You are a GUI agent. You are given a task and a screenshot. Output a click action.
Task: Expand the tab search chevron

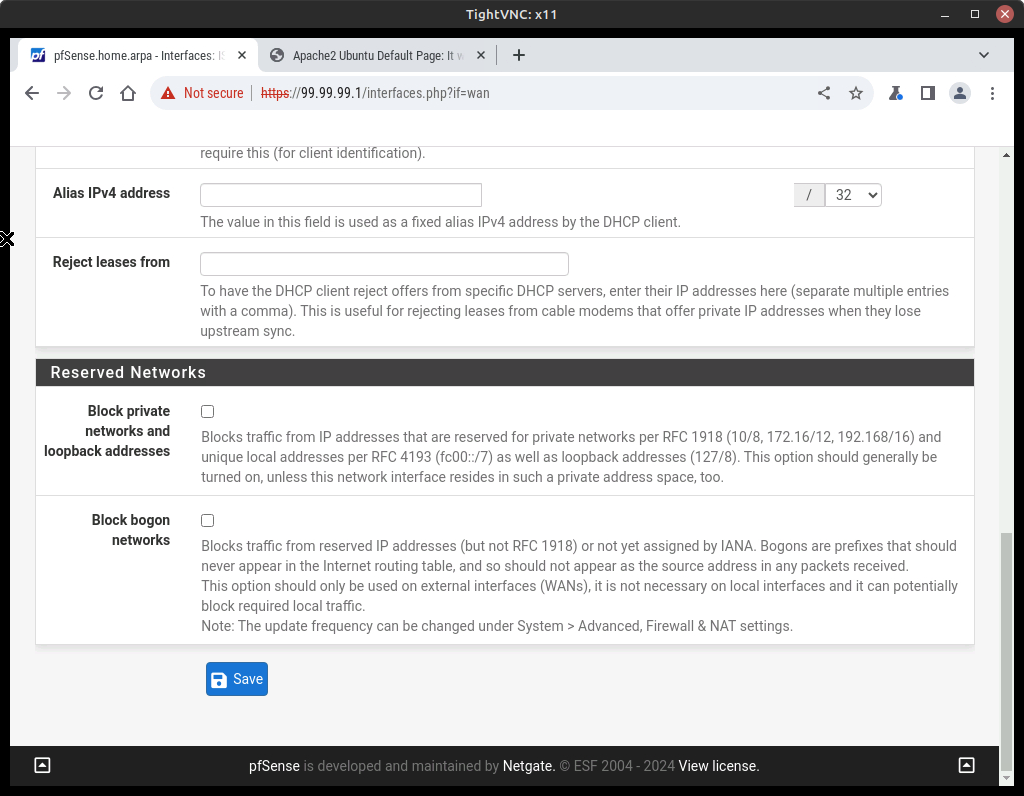pyautogui.click(x=984, y=56)
